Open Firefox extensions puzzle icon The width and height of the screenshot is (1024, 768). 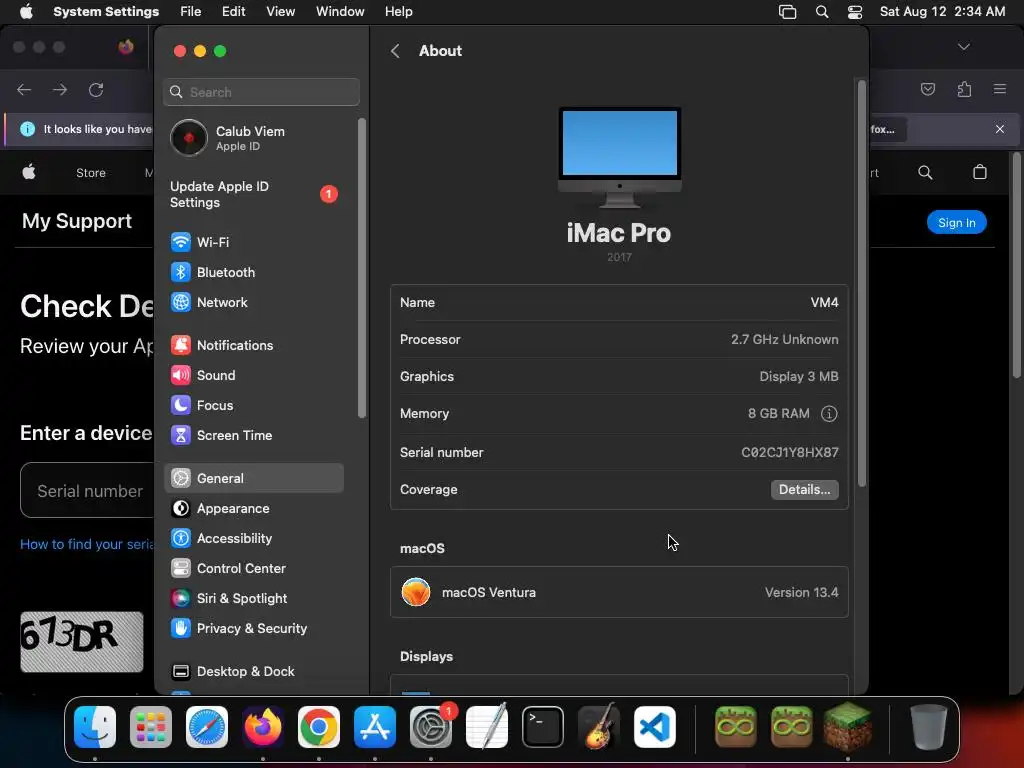(964, 89)
